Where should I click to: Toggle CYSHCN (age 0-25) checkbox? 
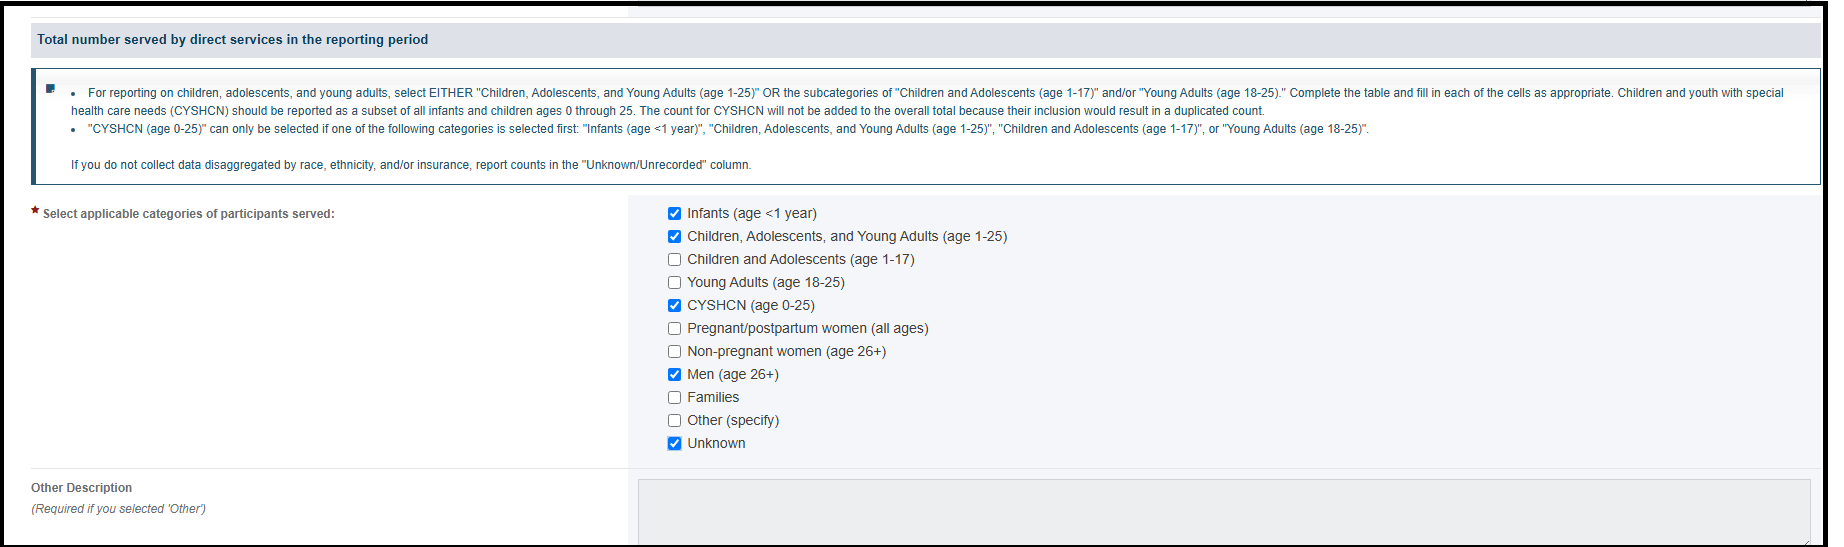click(x=674, y=305)
